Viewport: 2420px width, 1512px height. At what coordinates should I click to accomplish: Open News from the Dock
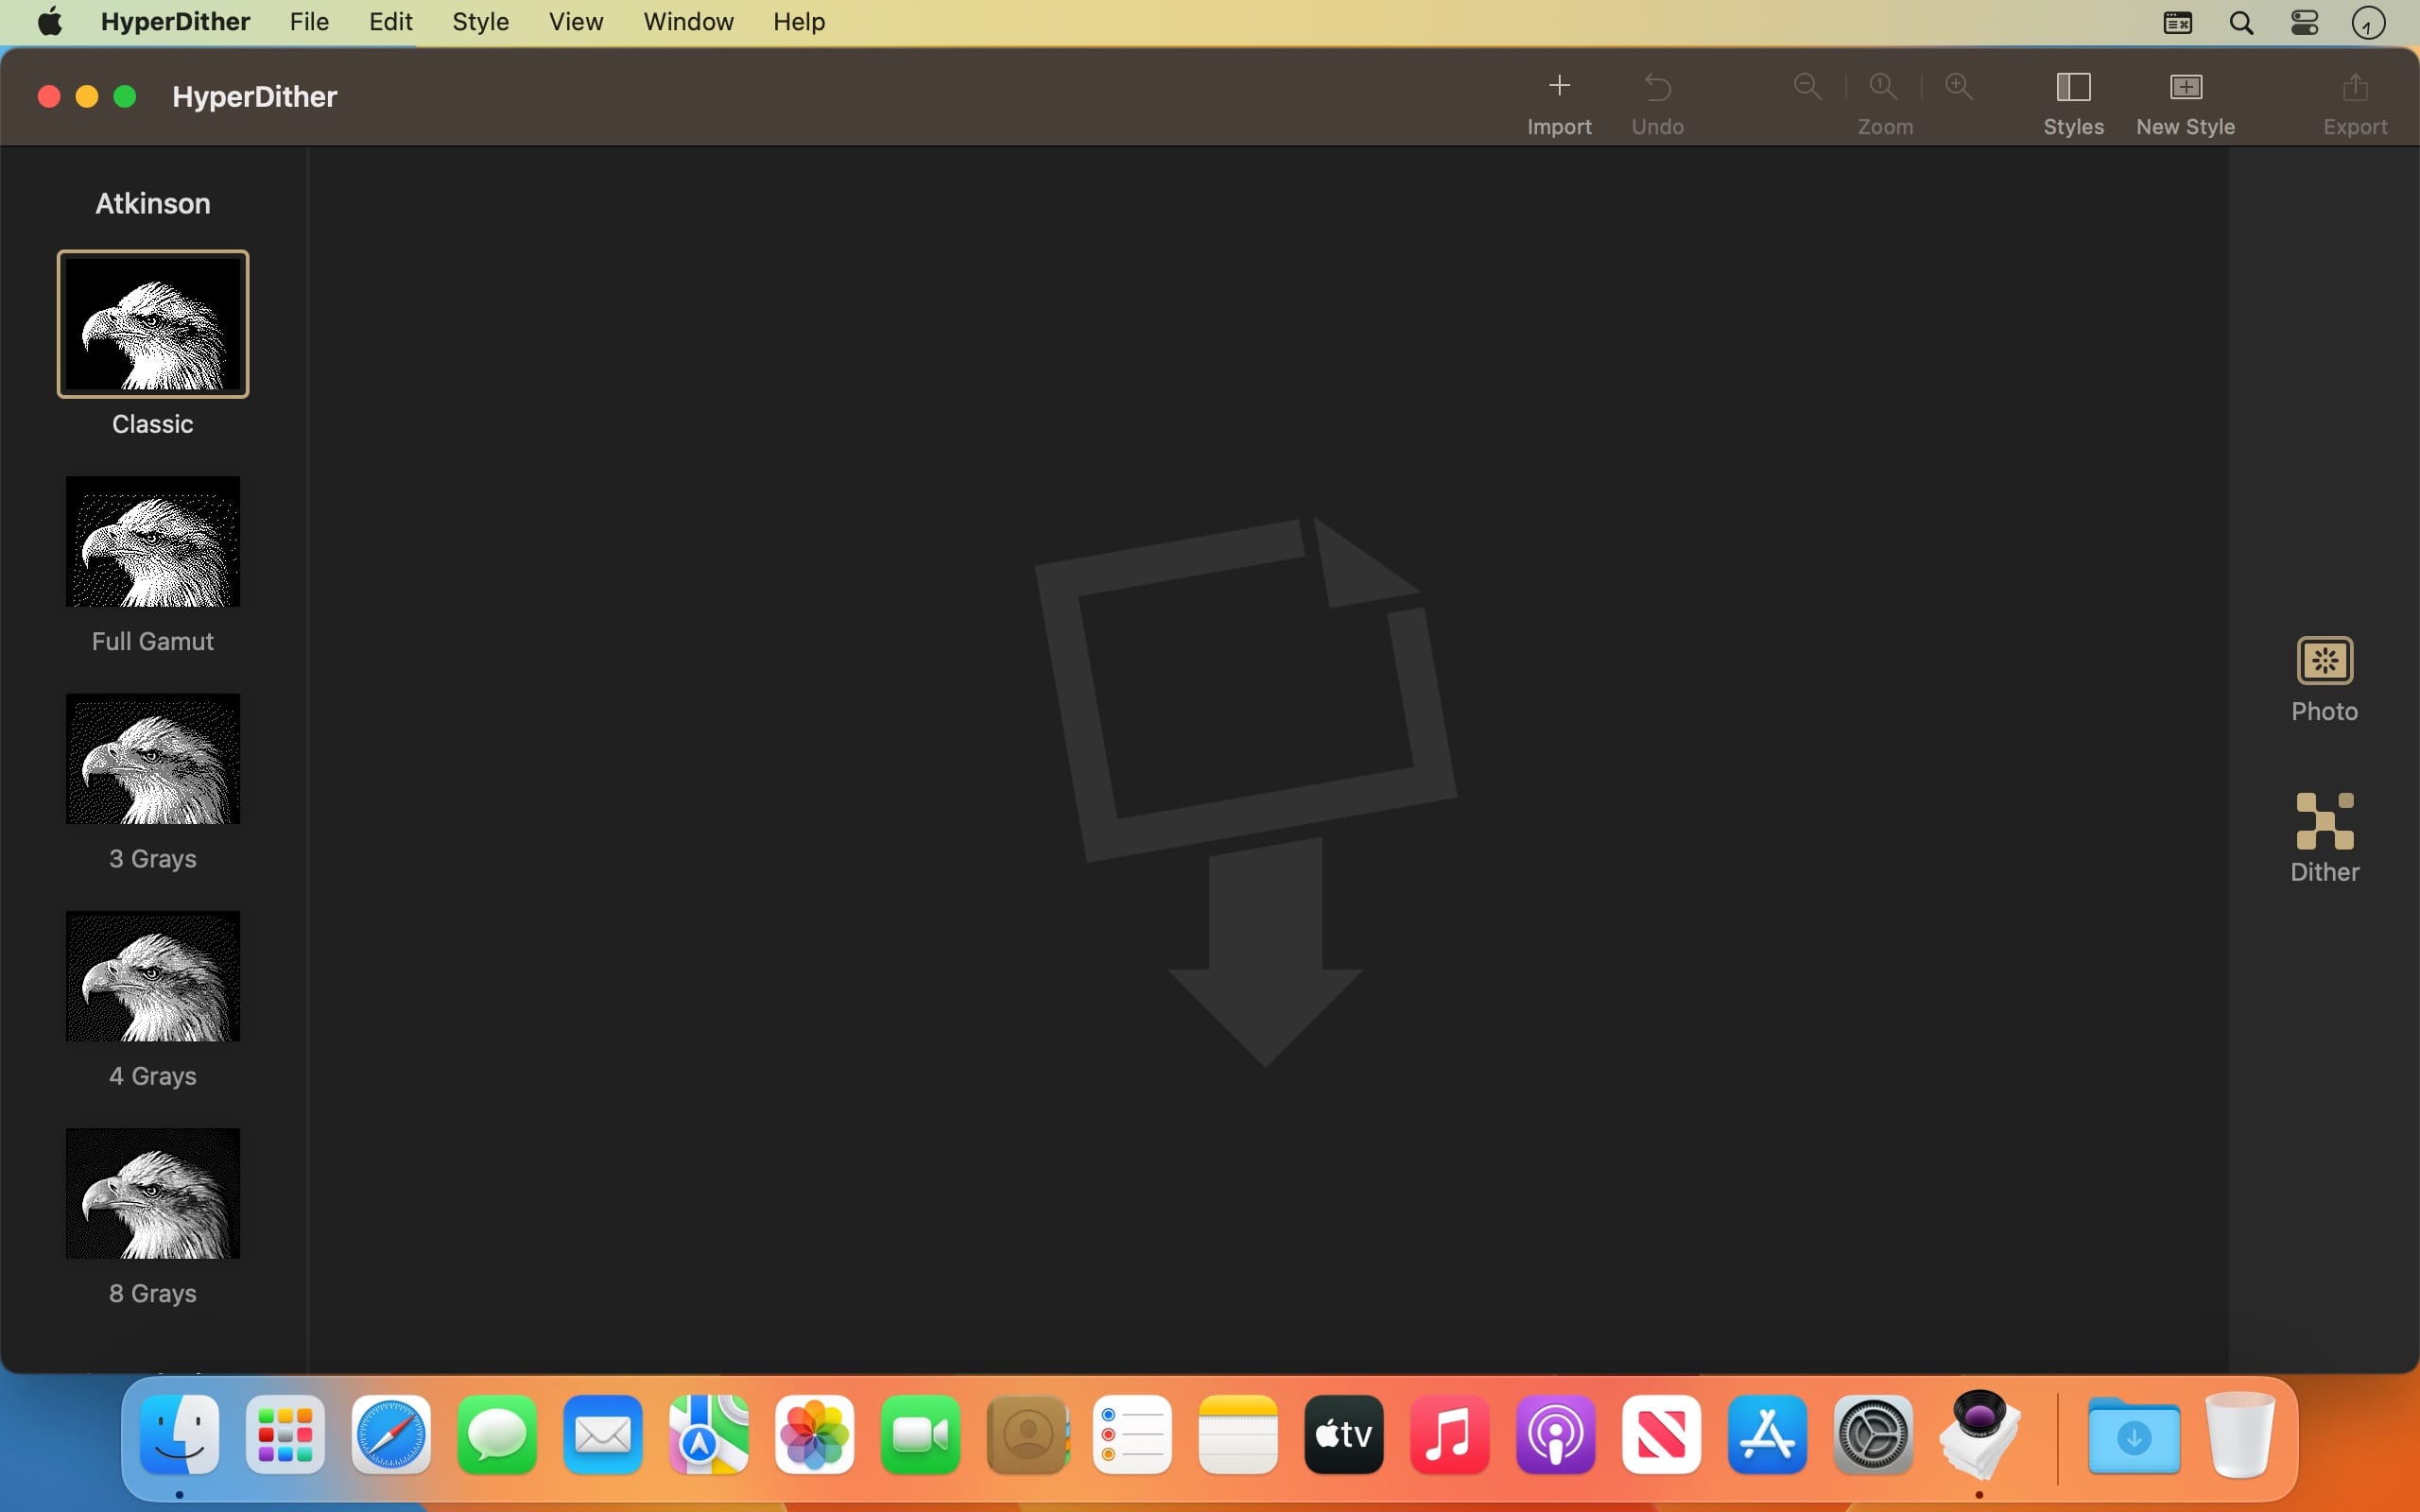(x=1662, y=1434)
